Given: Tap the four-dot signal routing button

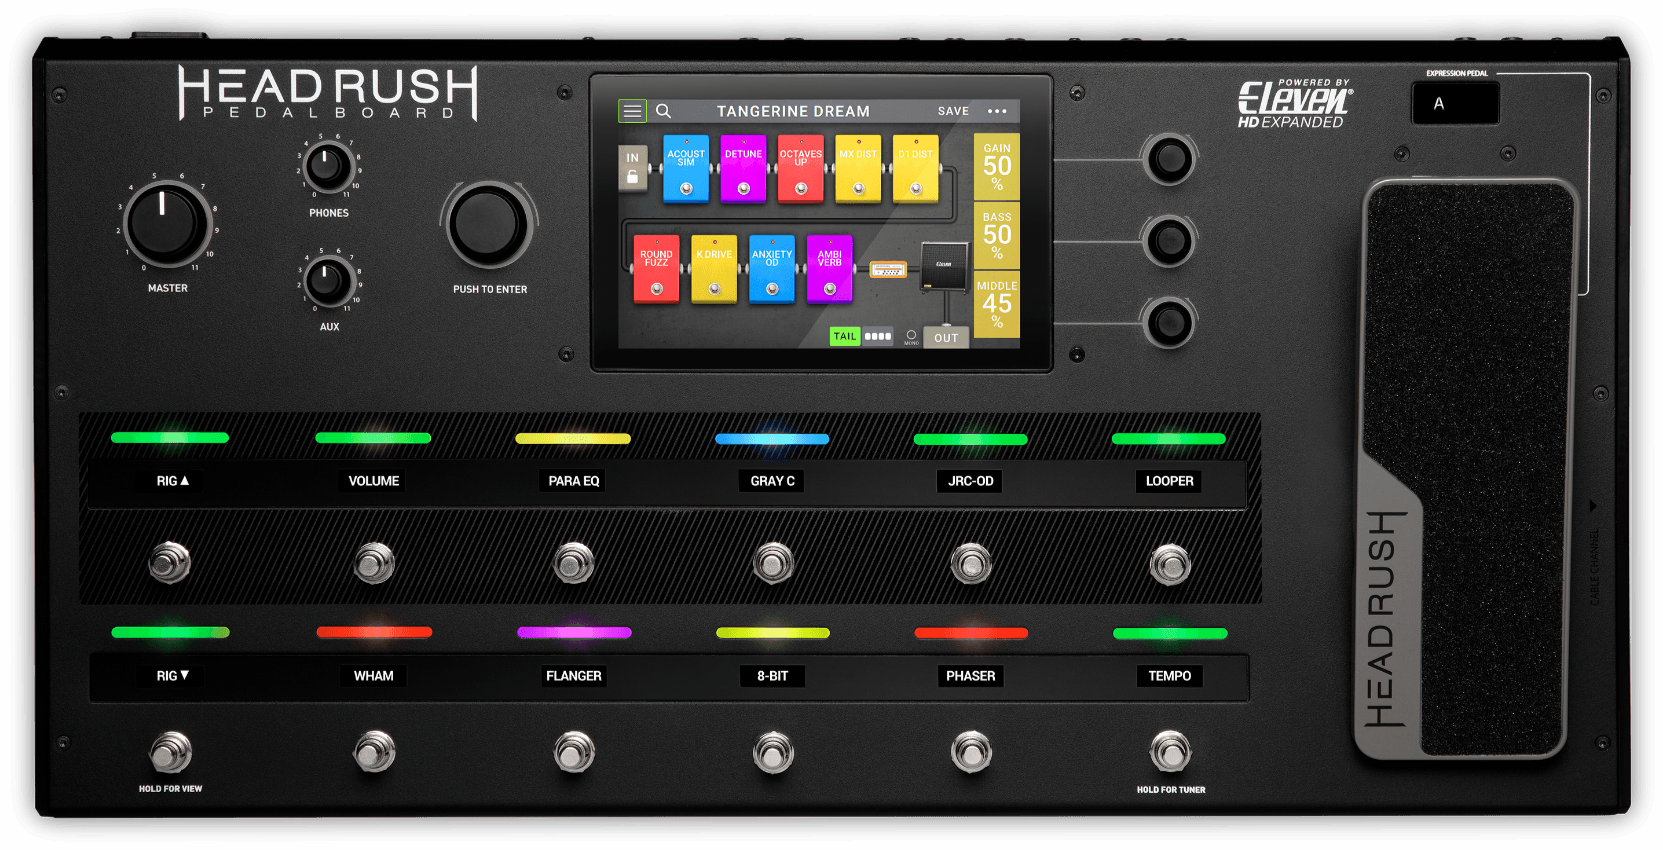Looking at the screenshot, I should pyautogui.click(x=877, y=336).
